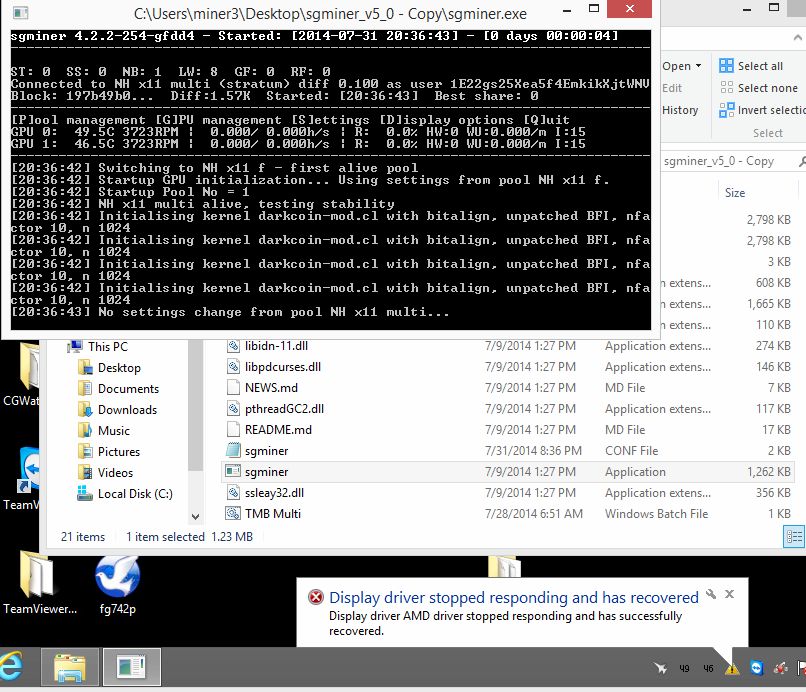Click the tray temperature reading 46

(x=708, y=668)
